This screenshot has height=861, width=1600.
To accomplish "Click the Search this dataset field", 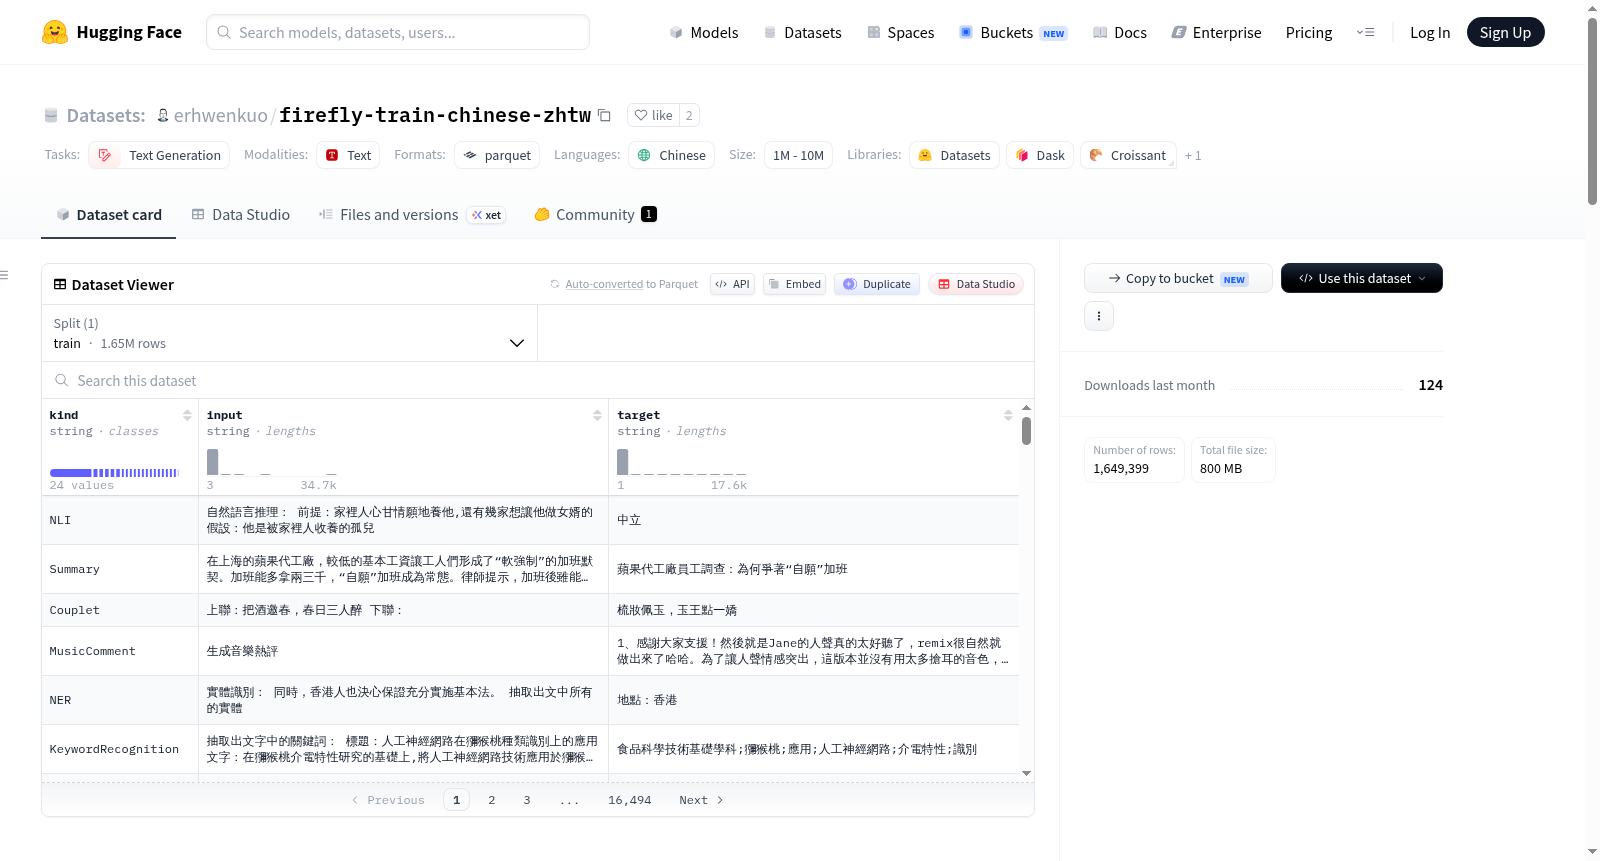I will [x=538, y=380].
